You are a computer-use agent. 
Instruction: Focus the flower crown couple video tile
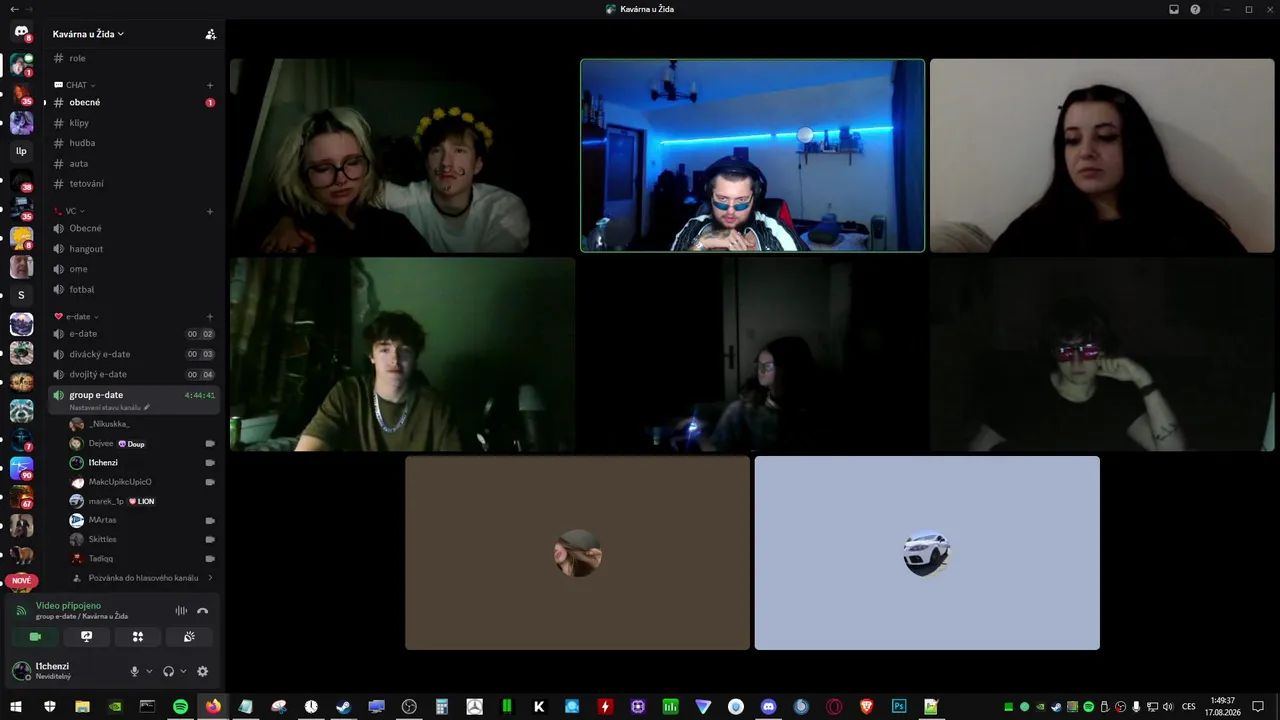pos(402,155)
